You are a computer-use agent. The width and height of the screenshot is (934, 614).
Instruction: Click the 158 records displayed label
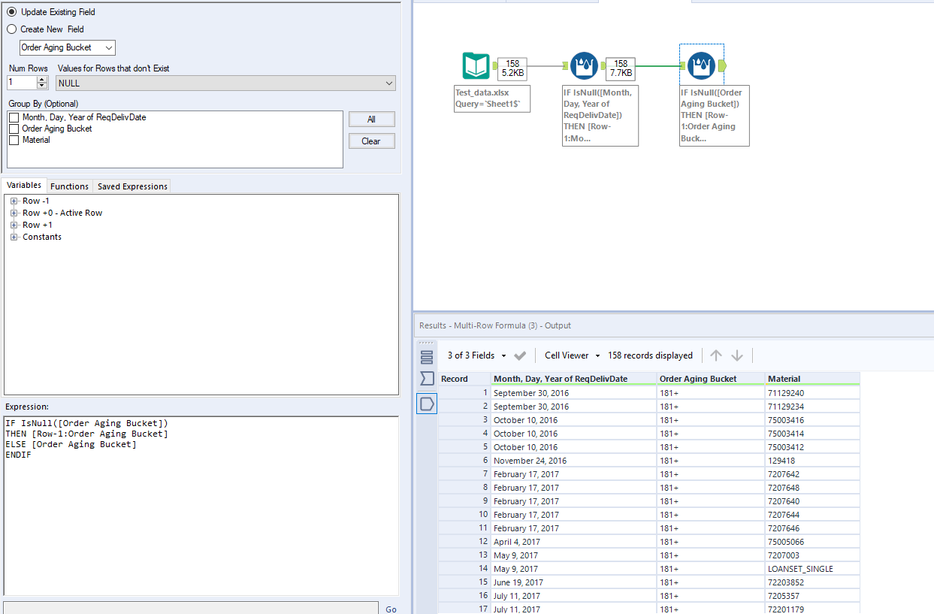click(650, 356)
